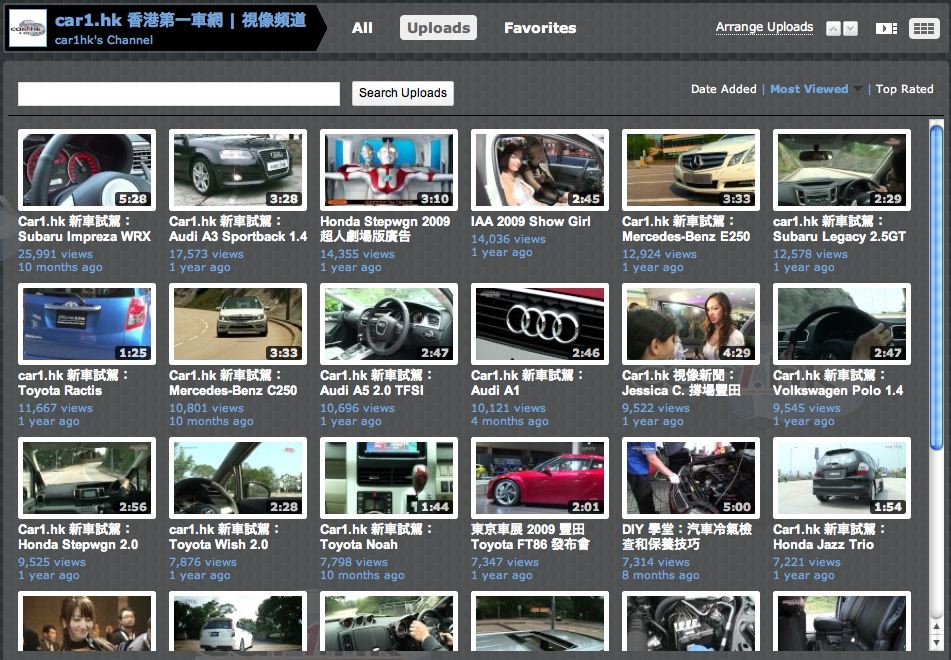Open Jessica C. news video thumbnail
Viewport: 951px width, 660px height.
tap(691, 324)
